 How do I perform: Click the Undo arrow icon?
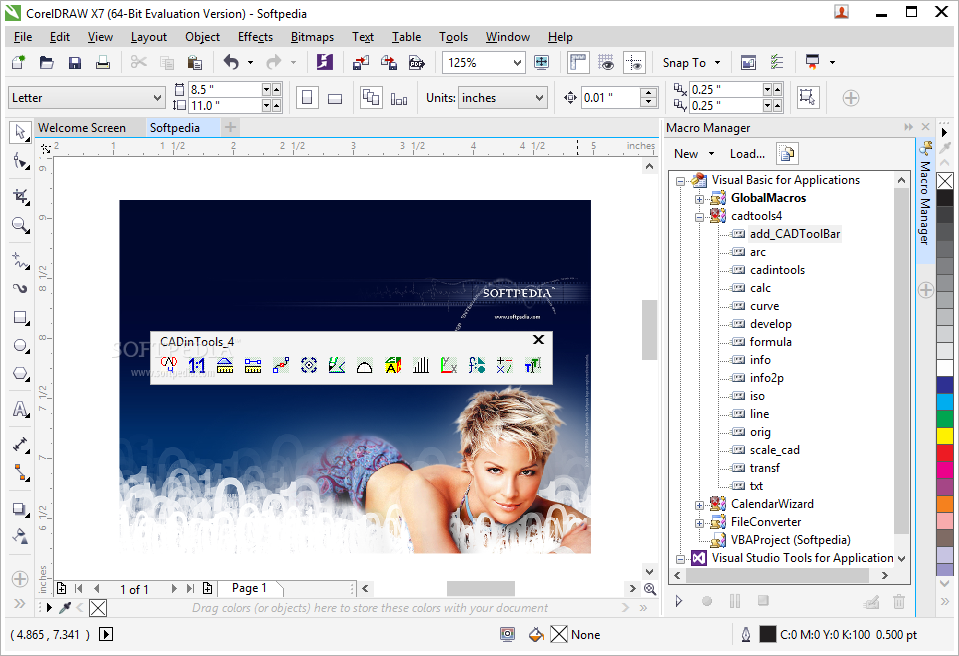[x=231, y=62]
